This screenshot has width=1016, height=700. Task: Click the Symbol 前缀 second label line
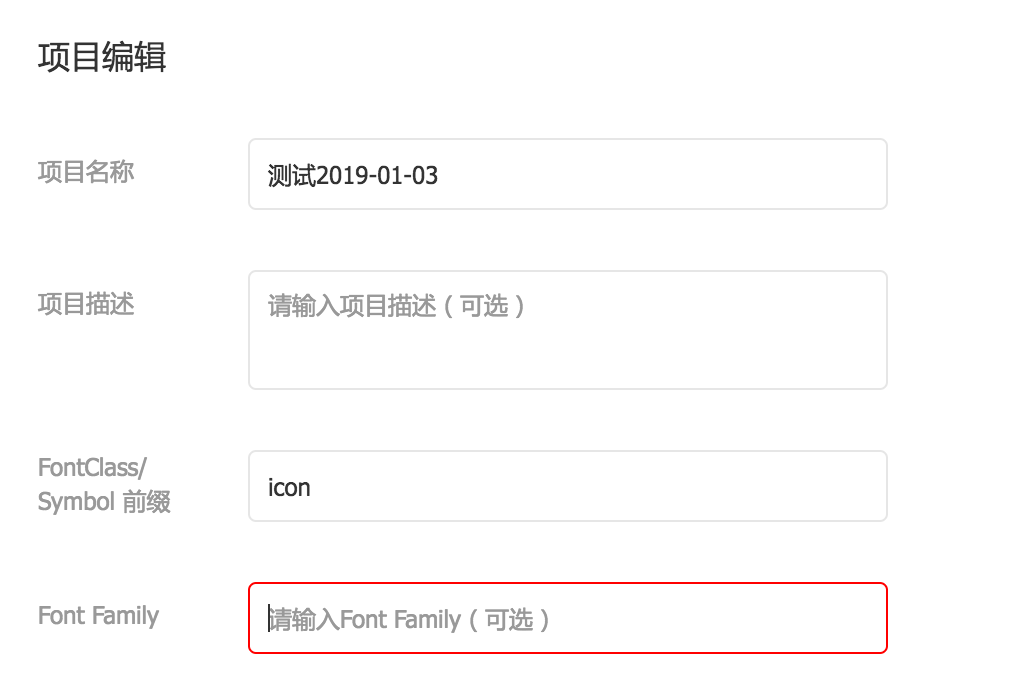click(103, 502)
